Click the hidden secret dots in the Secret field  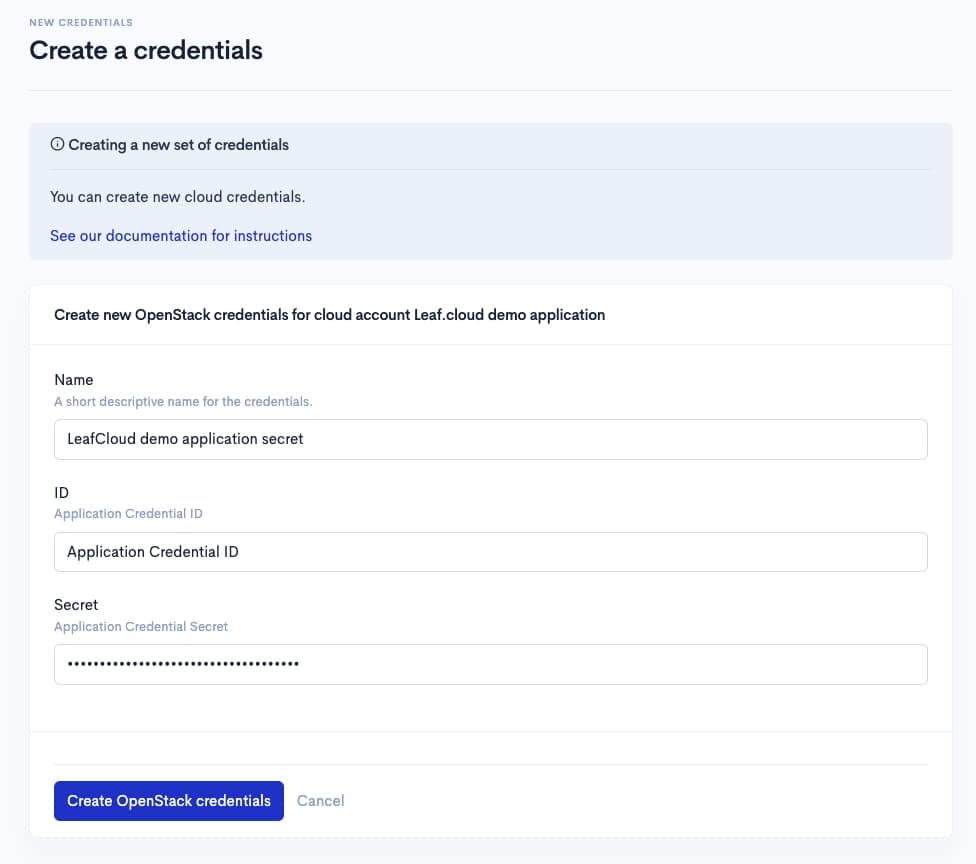click(x=181, y=664)
